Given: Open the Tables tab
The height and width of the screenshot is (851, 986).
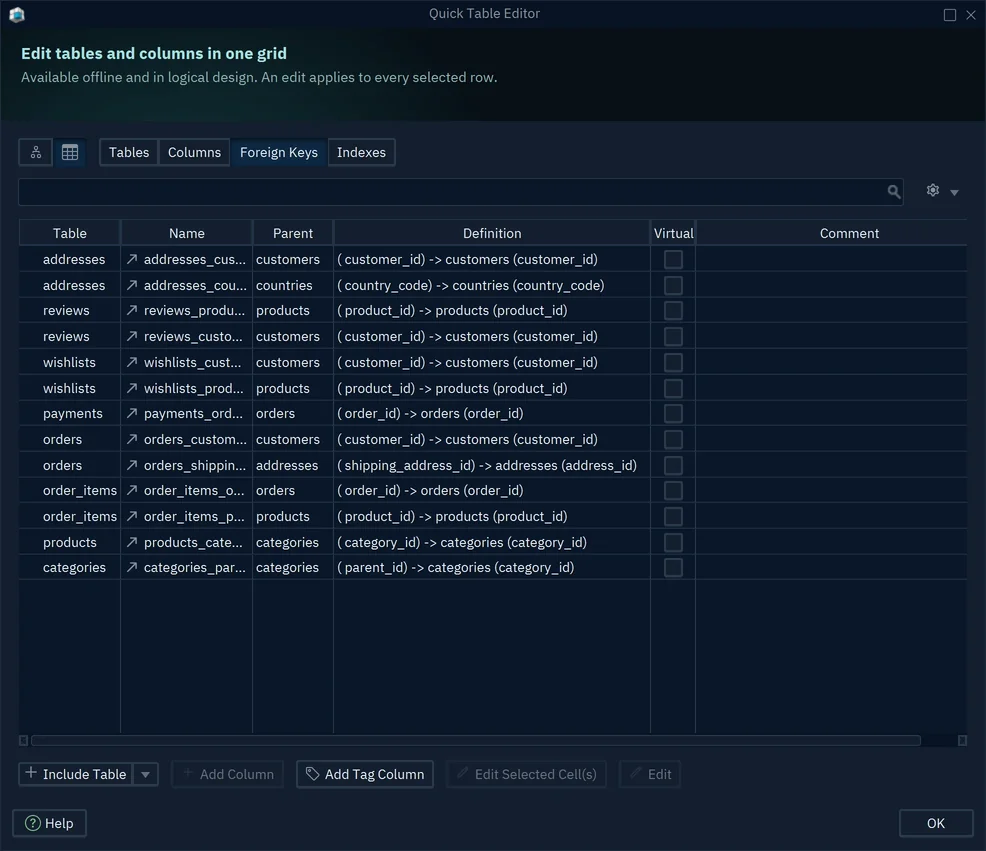Looking at the screenshot, I should pos(129,152).
